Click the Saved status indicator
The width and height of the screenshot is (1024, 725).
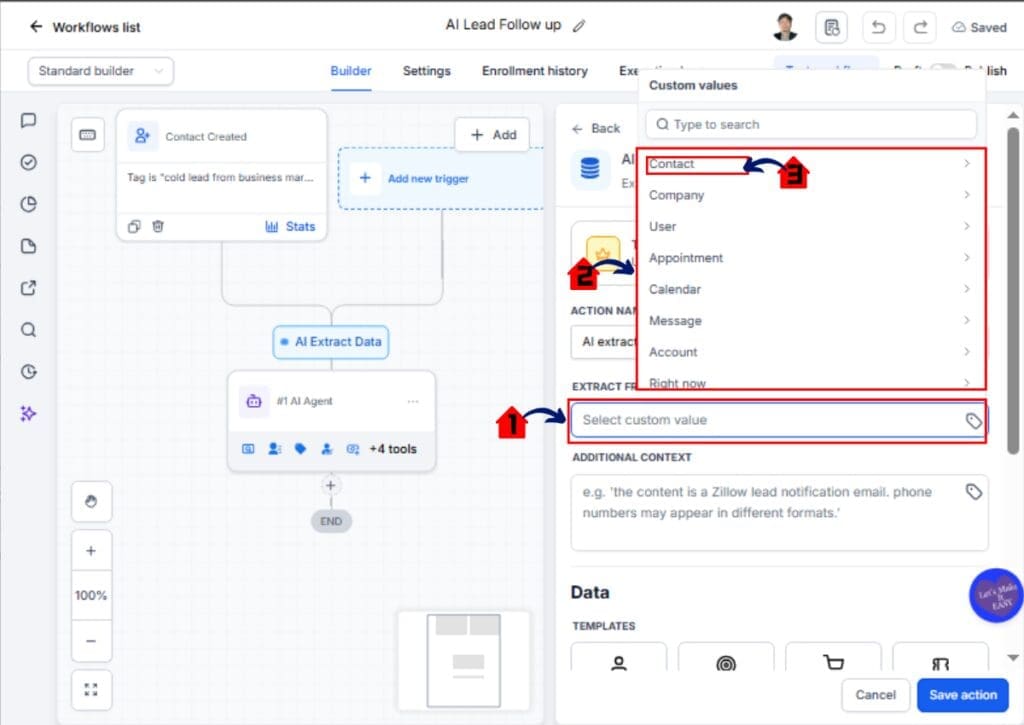[x=979, y=27]
